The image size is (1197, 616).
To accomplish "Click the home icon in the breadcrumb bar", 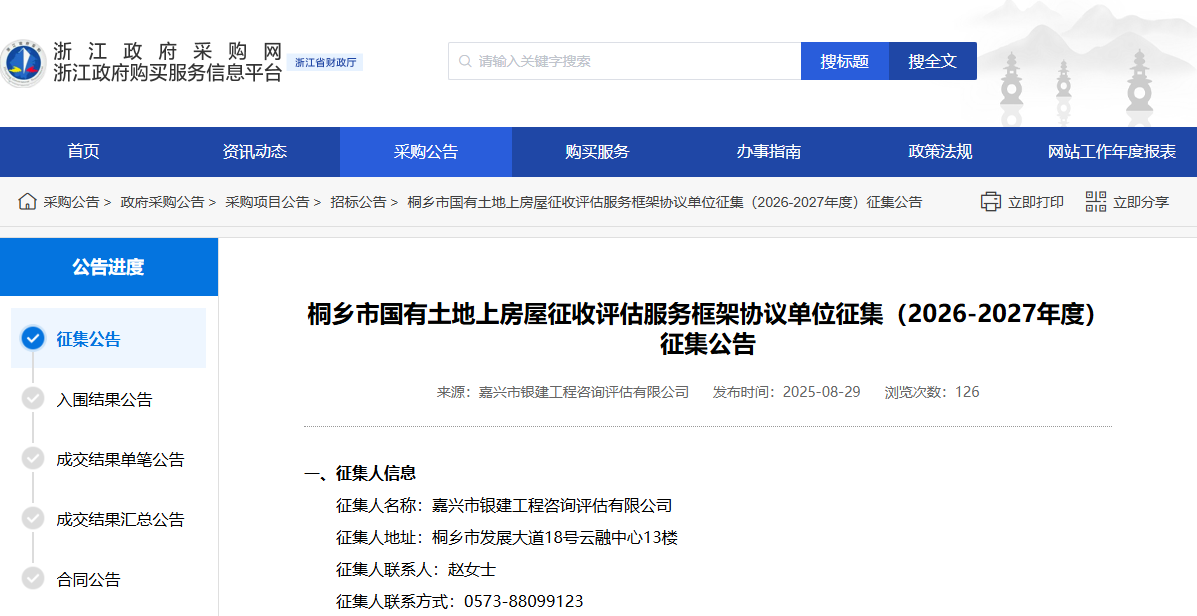I will (28, 201).
